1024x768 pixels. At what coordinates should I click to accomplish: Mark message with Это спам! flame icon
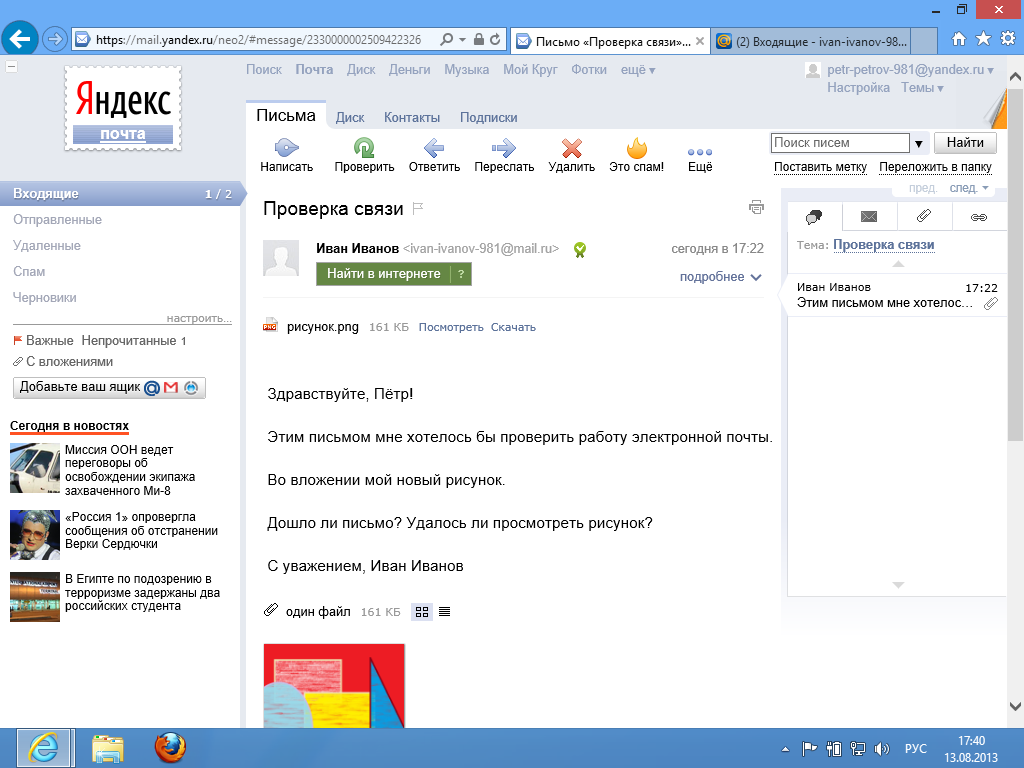636,148
